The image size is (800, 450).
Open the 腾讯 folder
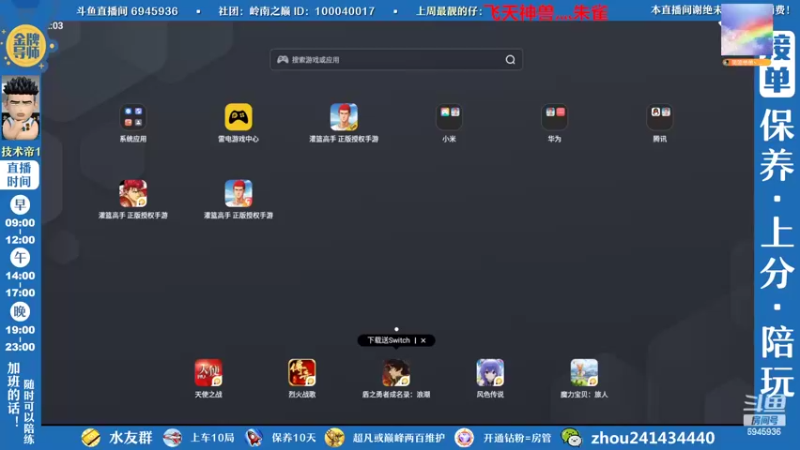click(660, 117)
